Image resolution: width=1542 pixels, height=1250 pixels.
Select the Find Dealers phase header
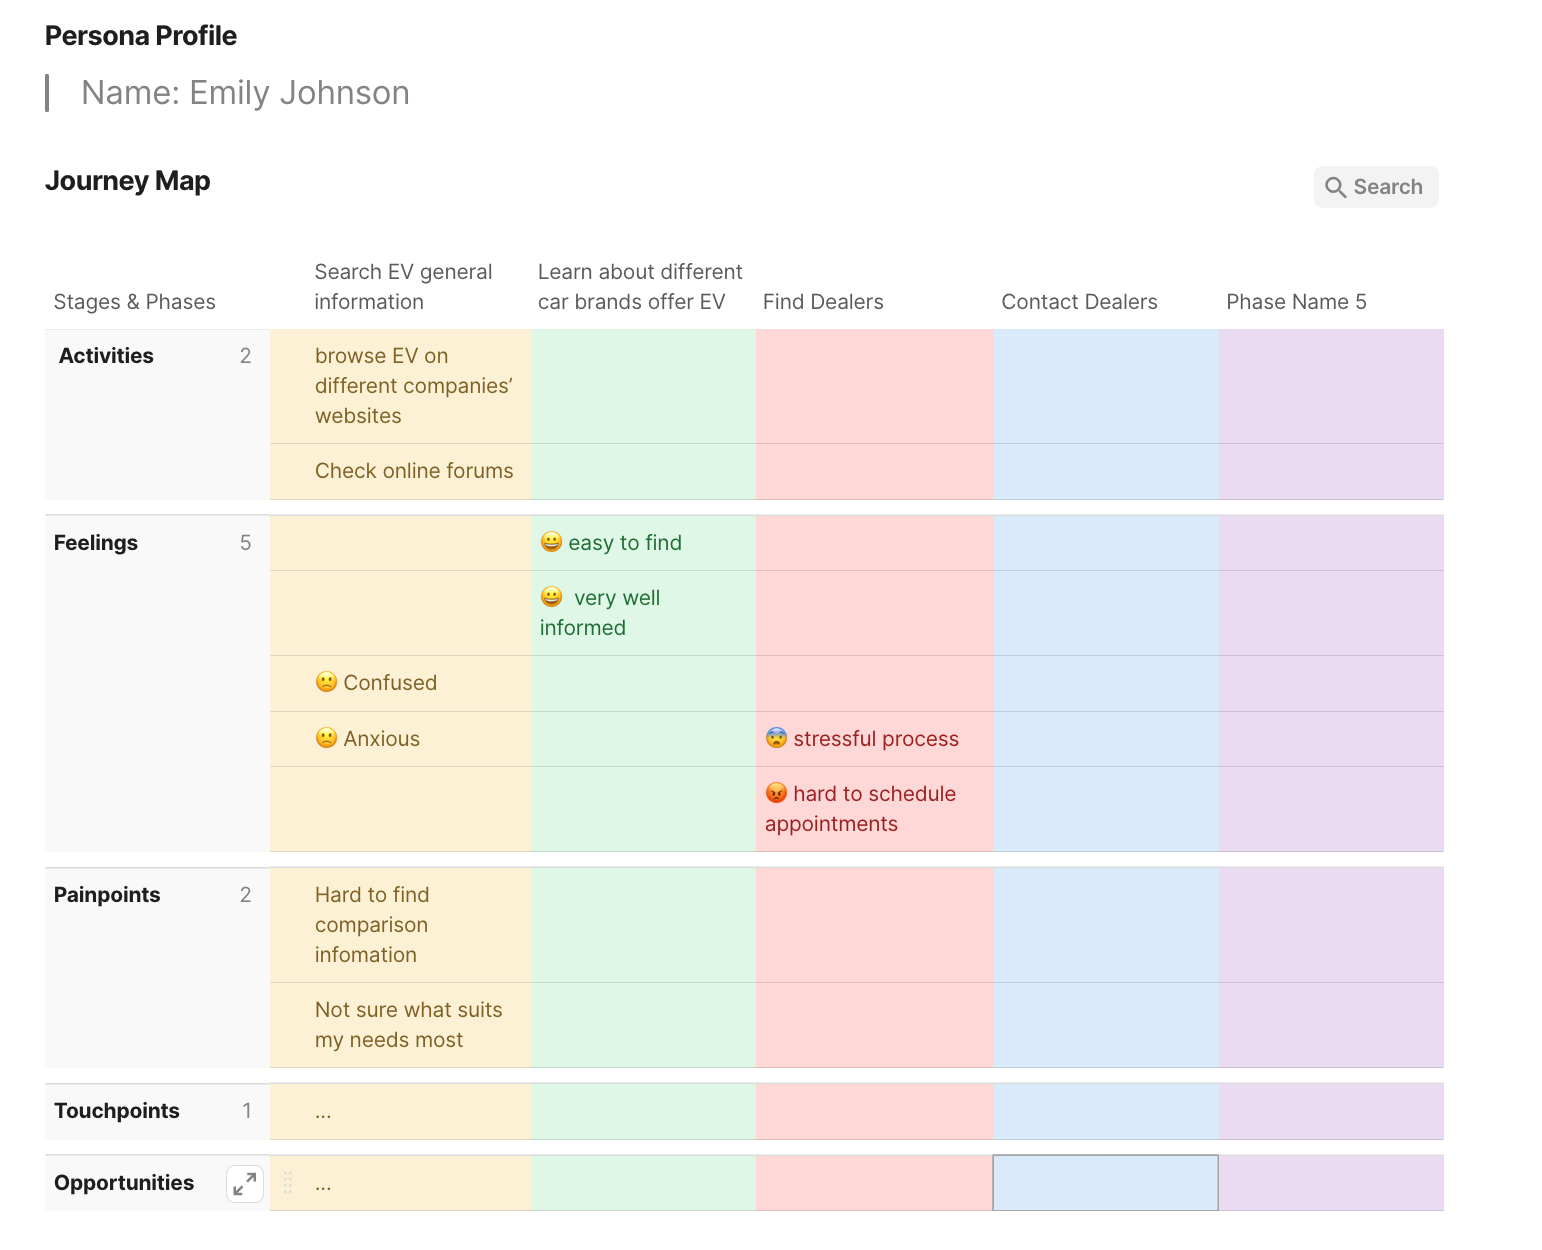click(823, 302)
